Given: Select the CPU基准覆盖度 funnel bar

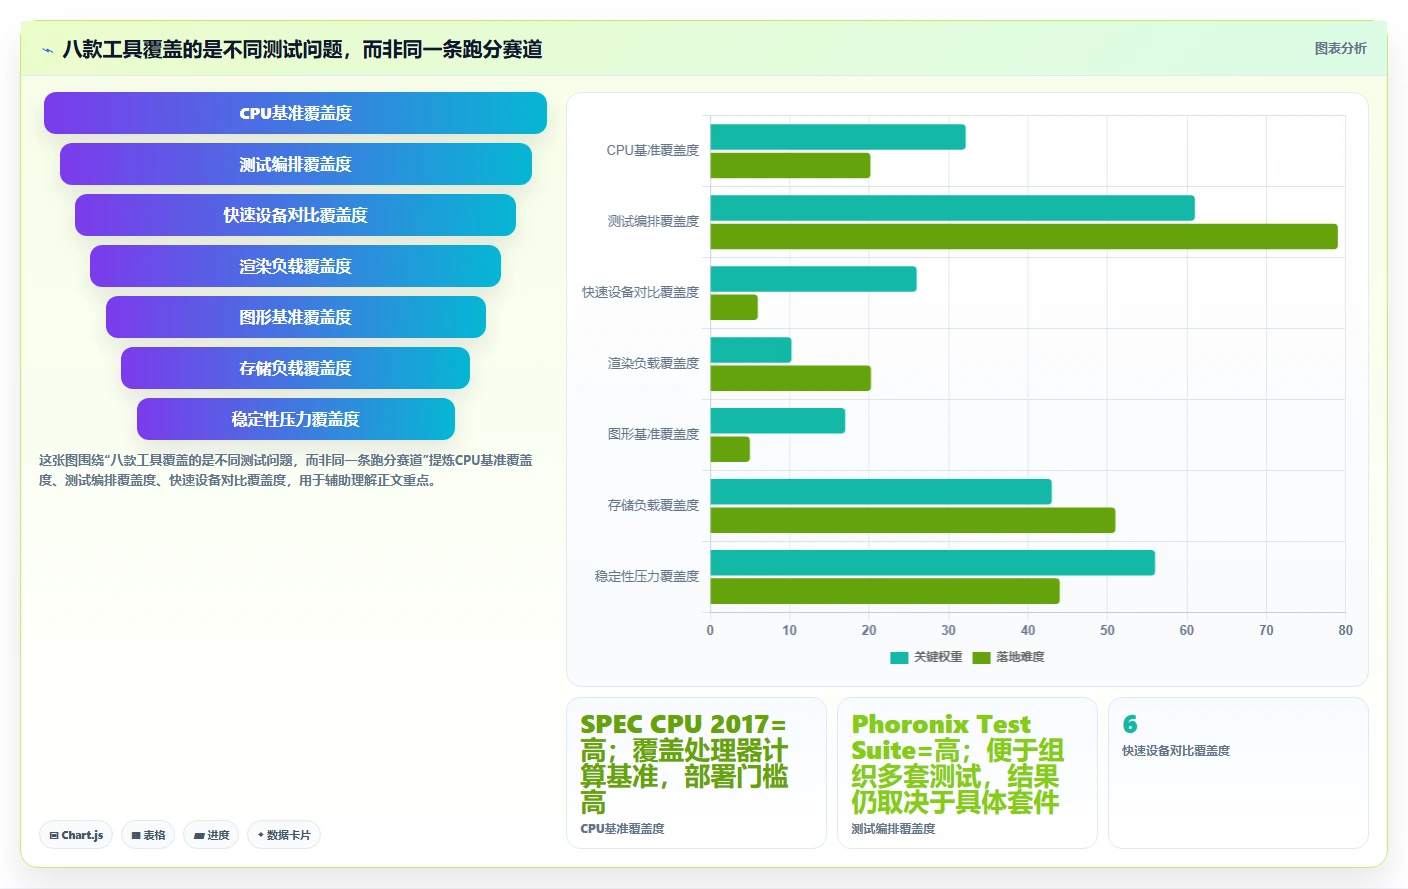Looking at the screenshot, I should pos(295,113).
